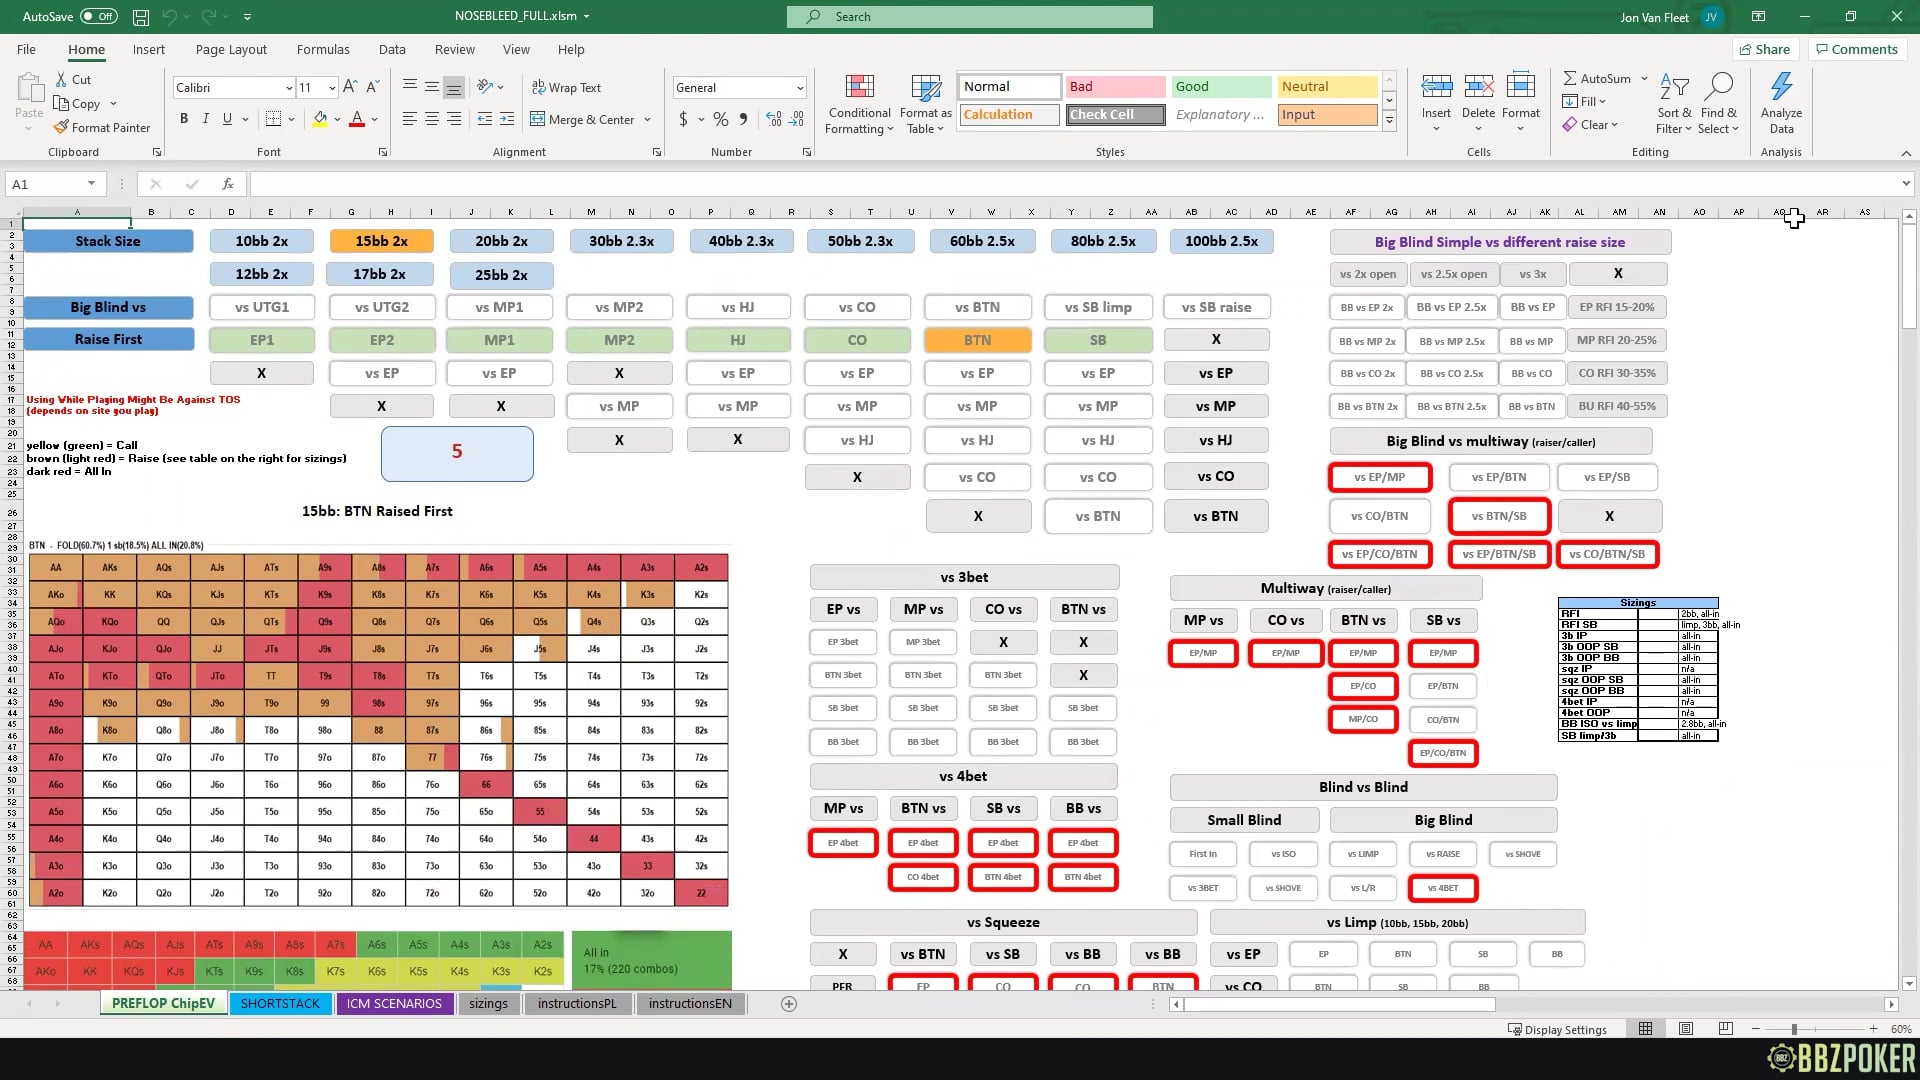Click the Share button
The image size is (1920, 1080).
(1765, 49)
